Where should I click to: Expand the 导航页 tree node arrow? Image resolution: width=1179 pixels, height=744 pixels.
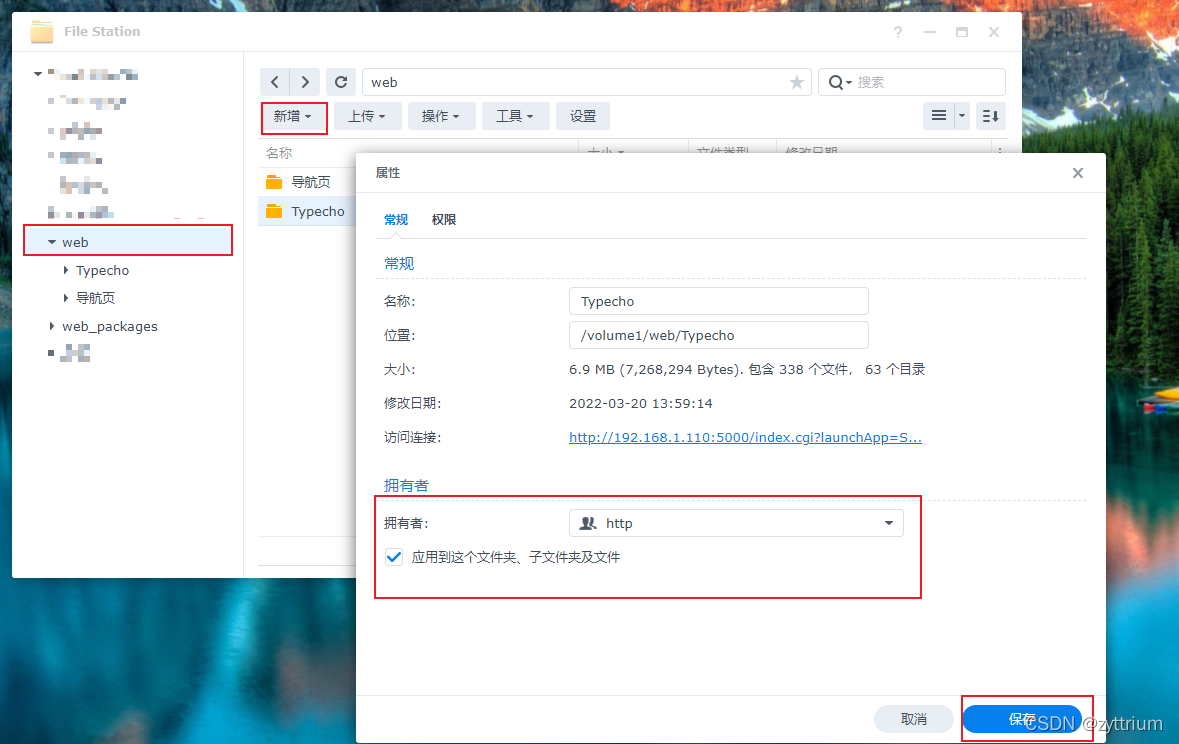[66, 298]
